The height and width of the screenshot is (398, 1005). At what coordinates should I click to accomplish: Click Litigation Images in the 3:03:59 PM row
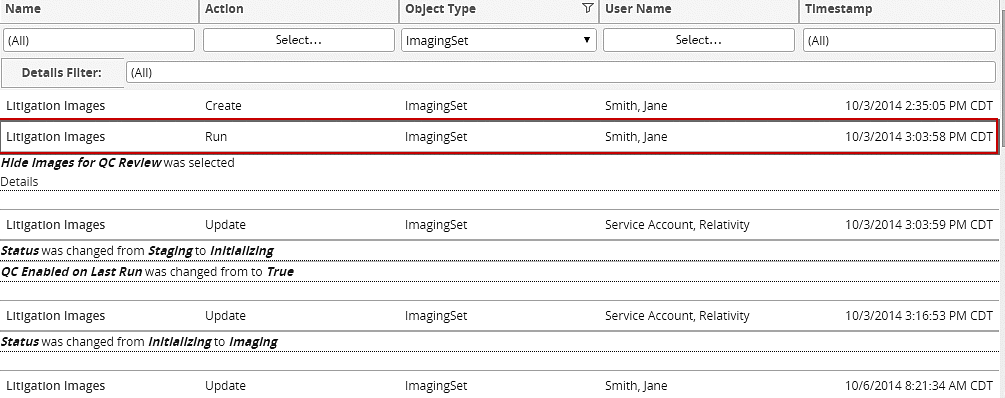pos(55,225)
